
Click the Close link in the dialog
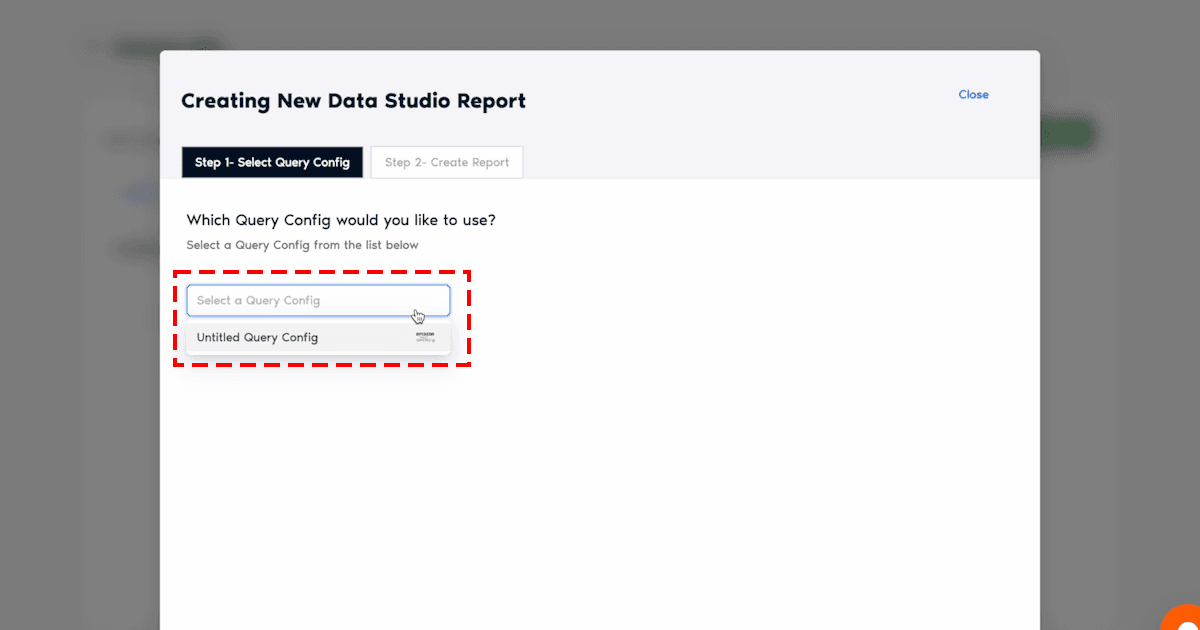[x=973, y=95]
